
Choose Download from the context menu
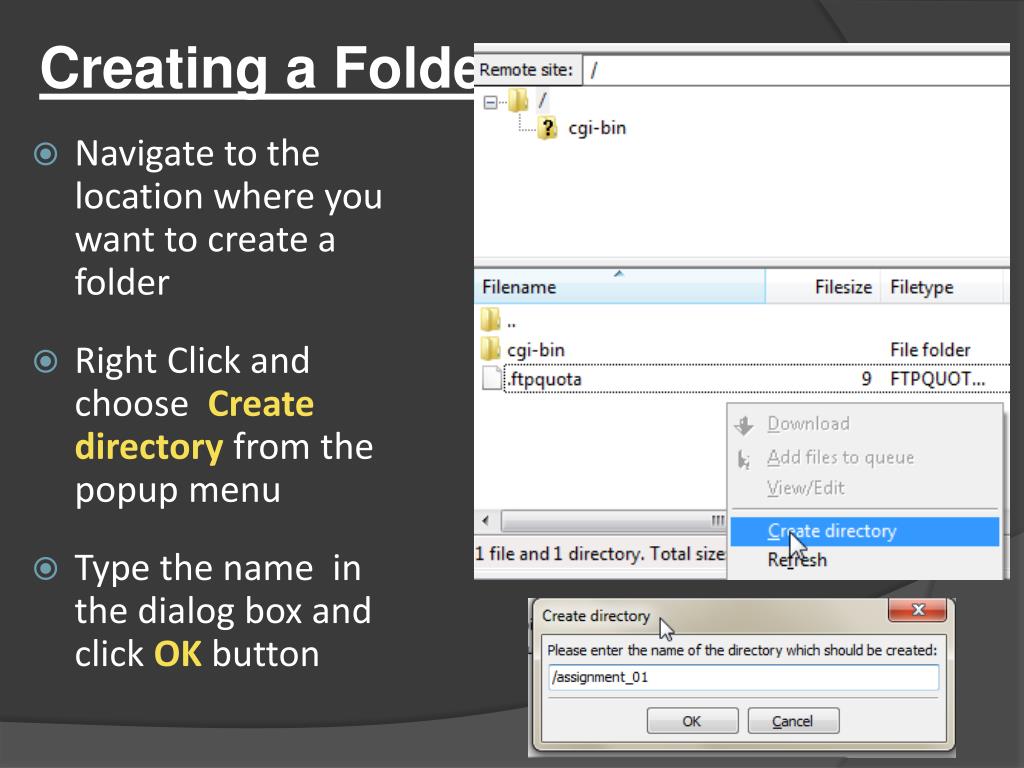point(808,424)
